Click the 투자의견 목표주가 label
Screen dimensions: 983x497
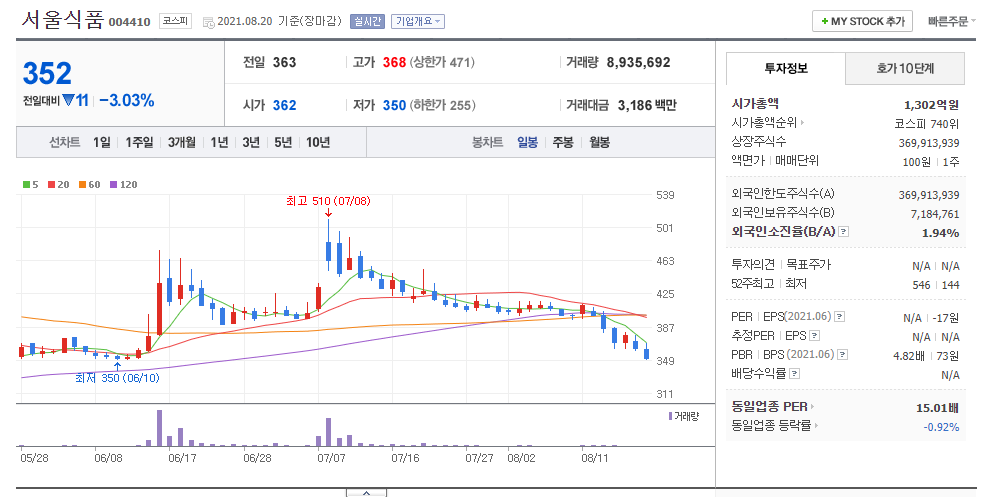[781, 264]
